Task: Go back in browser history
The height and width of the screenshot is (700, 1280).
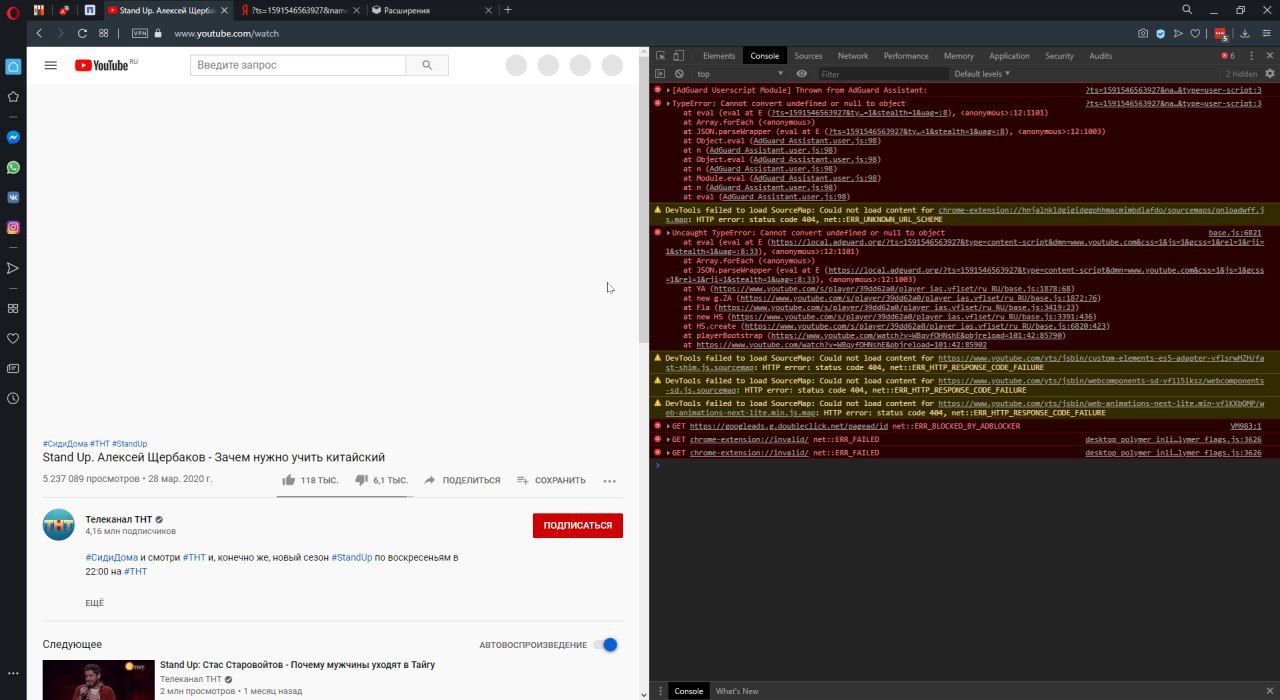Action: tap(39, 33)
